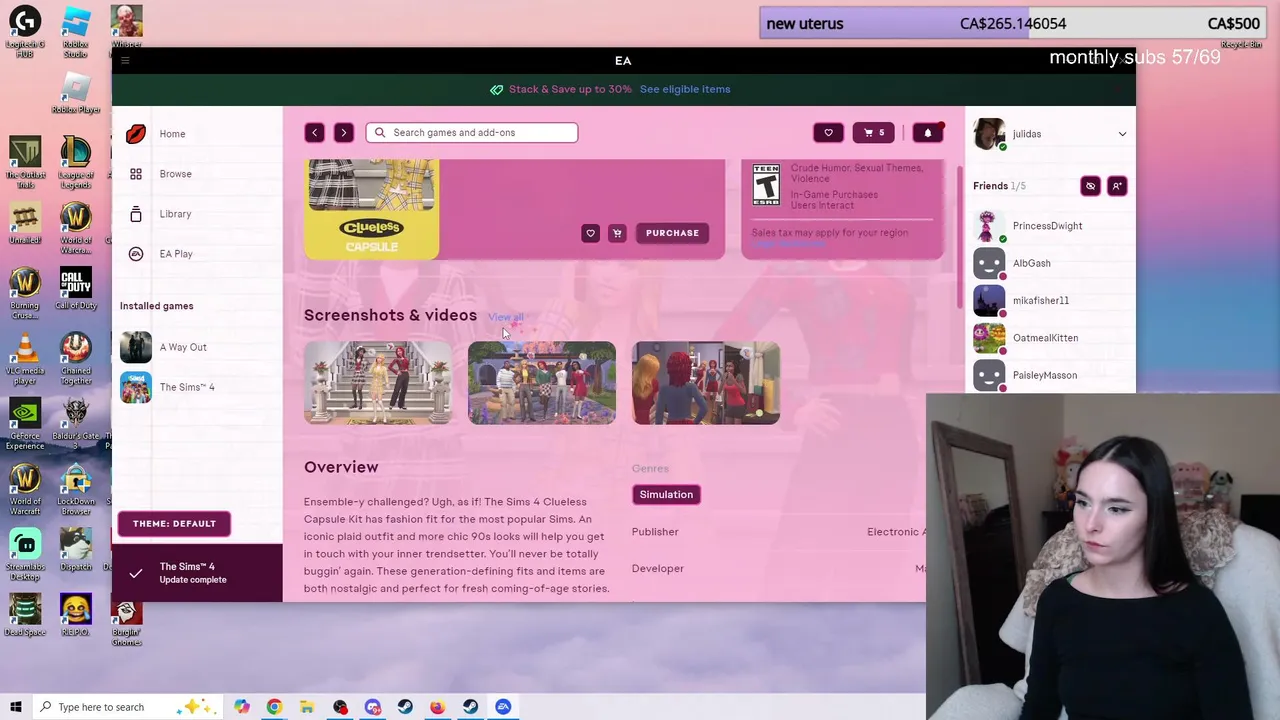Screen dimensions: 1280x720
Task: Open Library in the sidebar
Action: pyautogui.click(x=175, y=214)
